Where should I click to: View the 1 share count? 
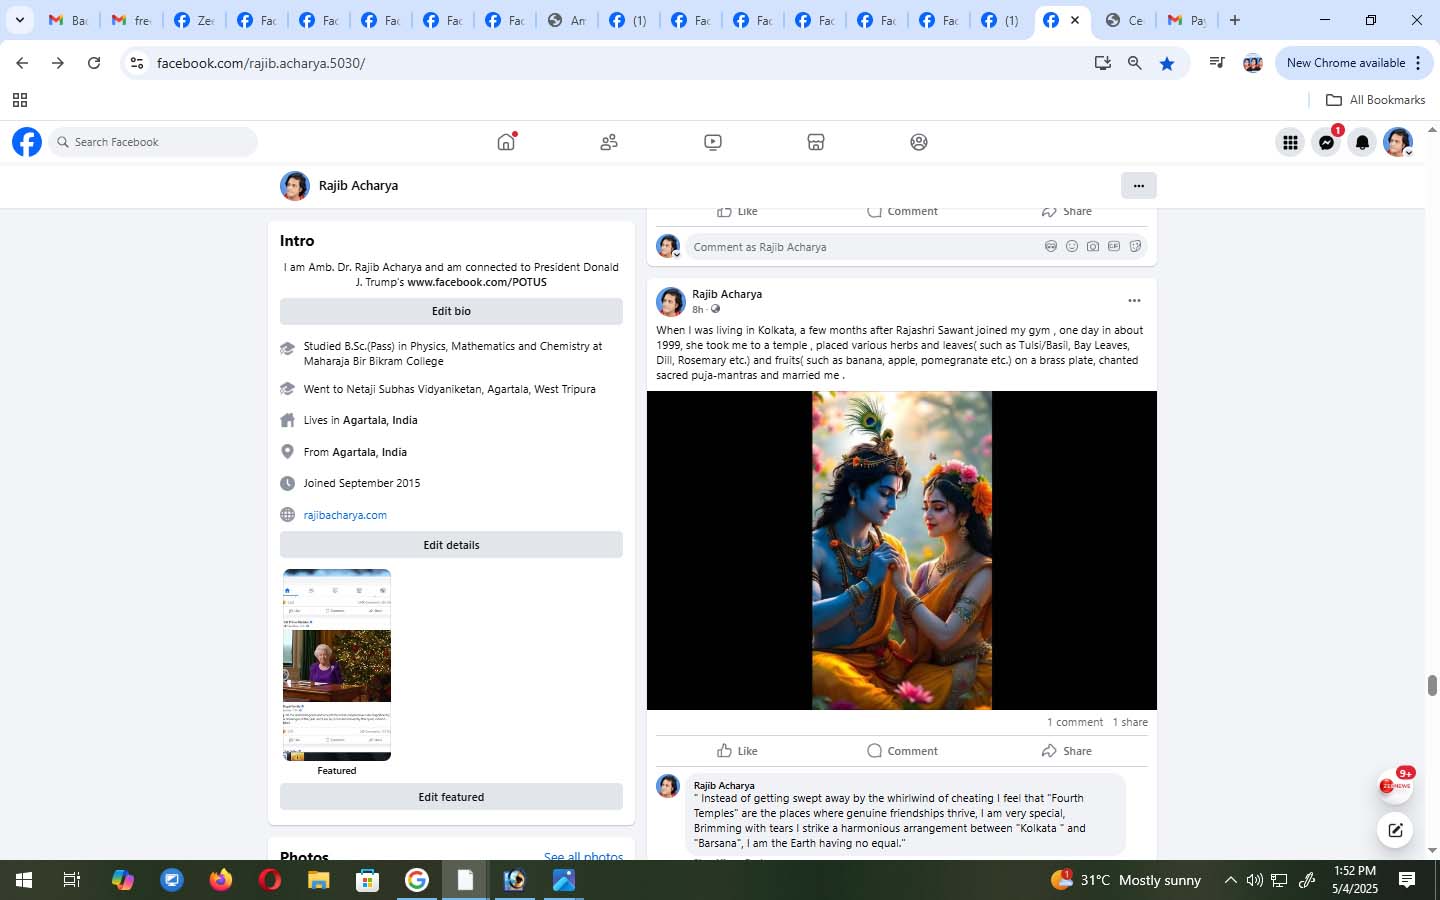(1130, 722)
